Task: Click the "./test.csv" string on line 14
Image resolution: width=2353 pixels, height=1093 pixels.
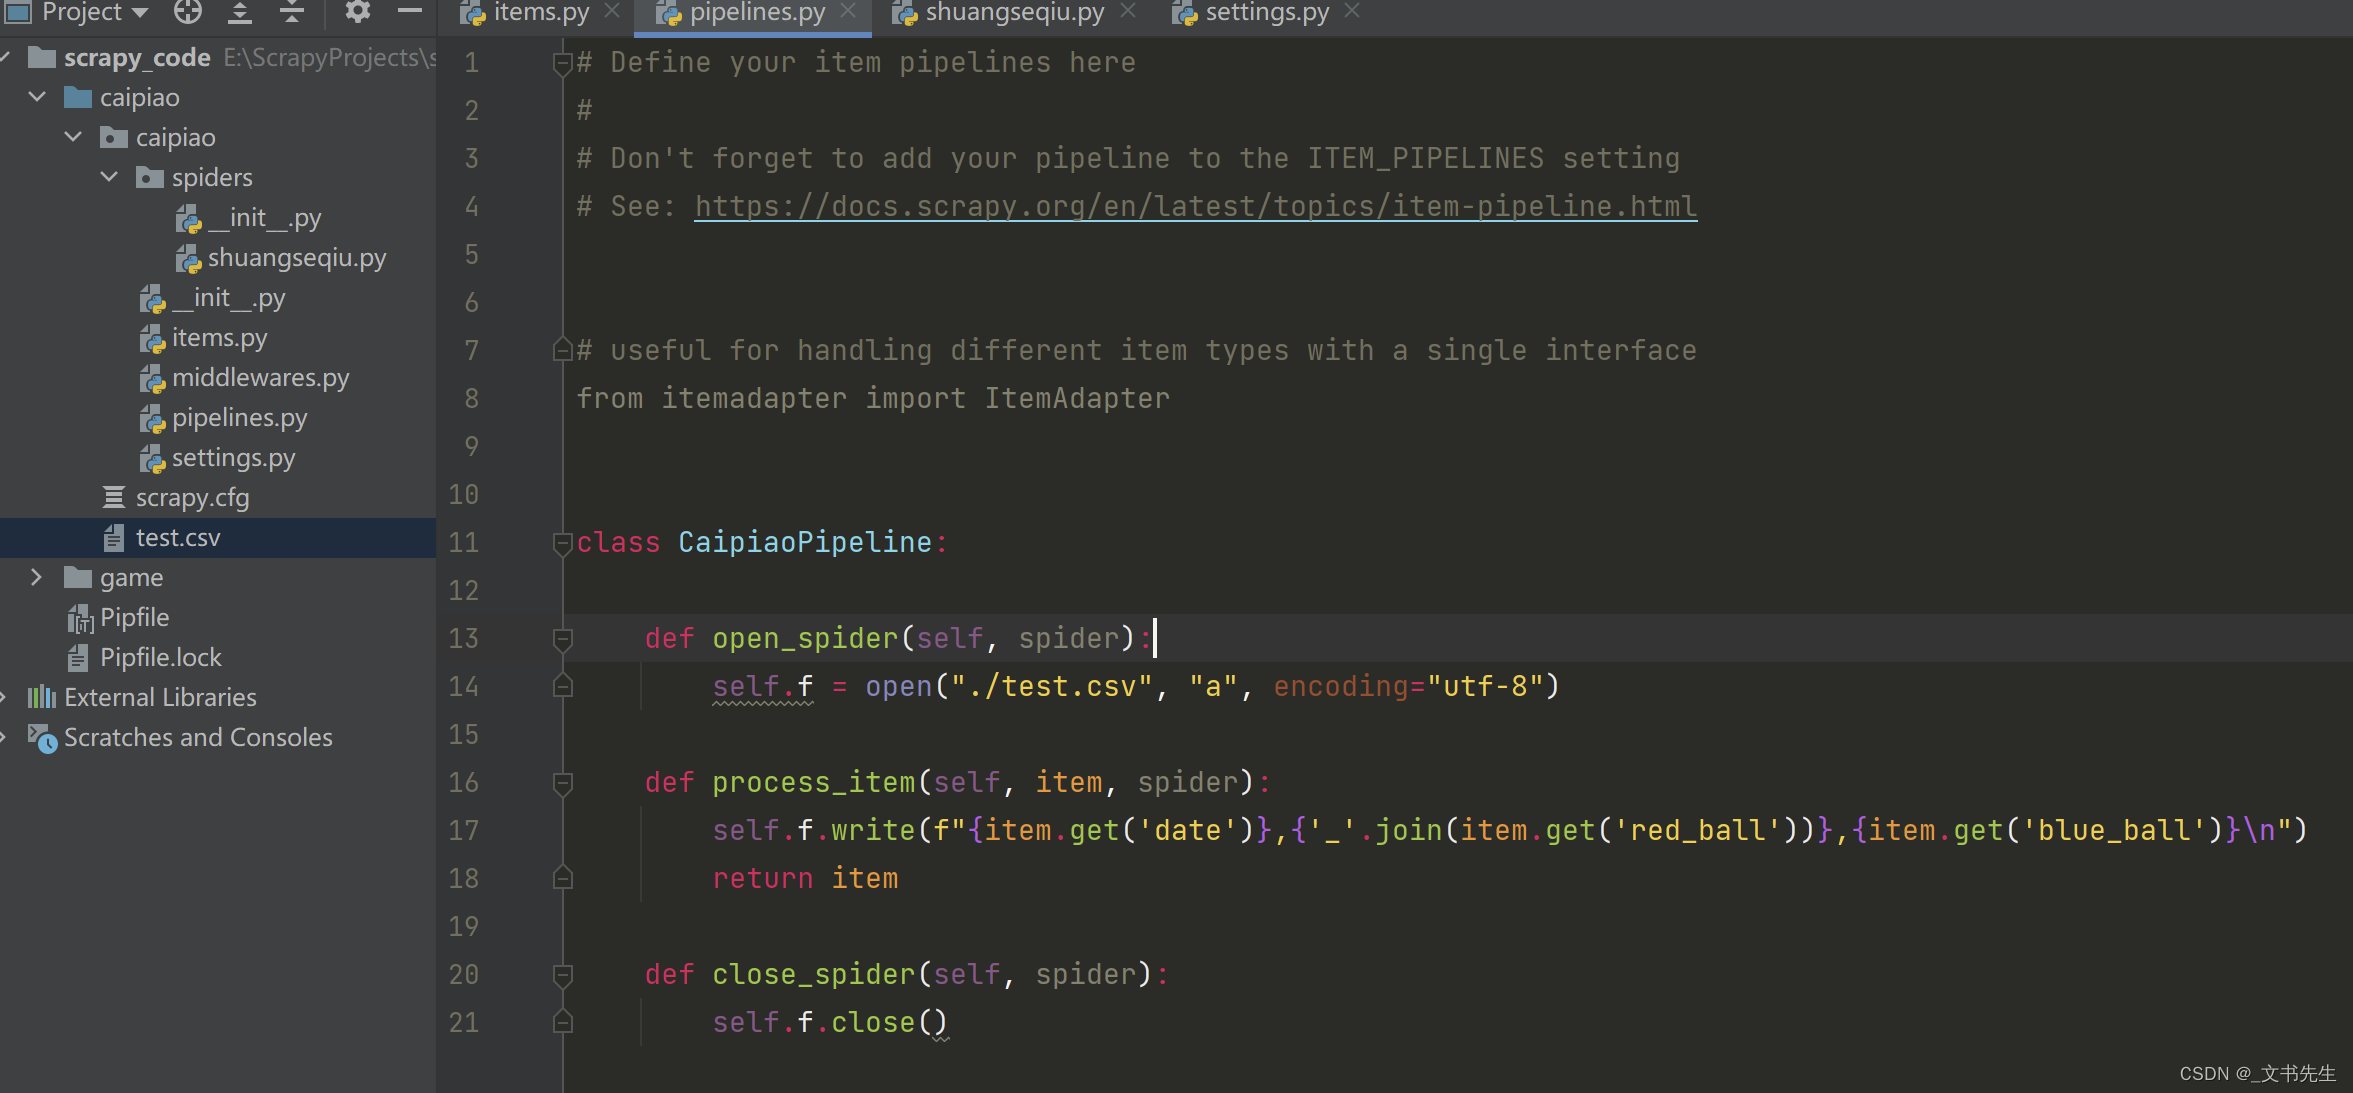Action: 1052,686
